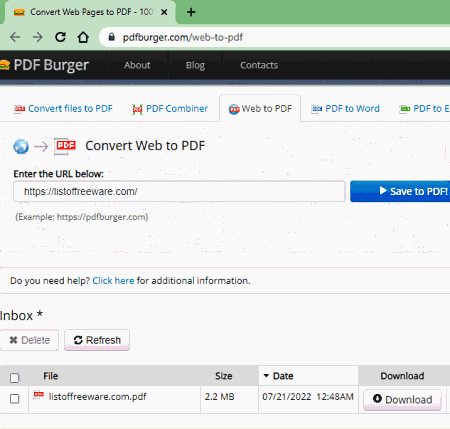Click the Convert Web to PDF heading
The image size is (450, 429).
click(x=145, y=146)
